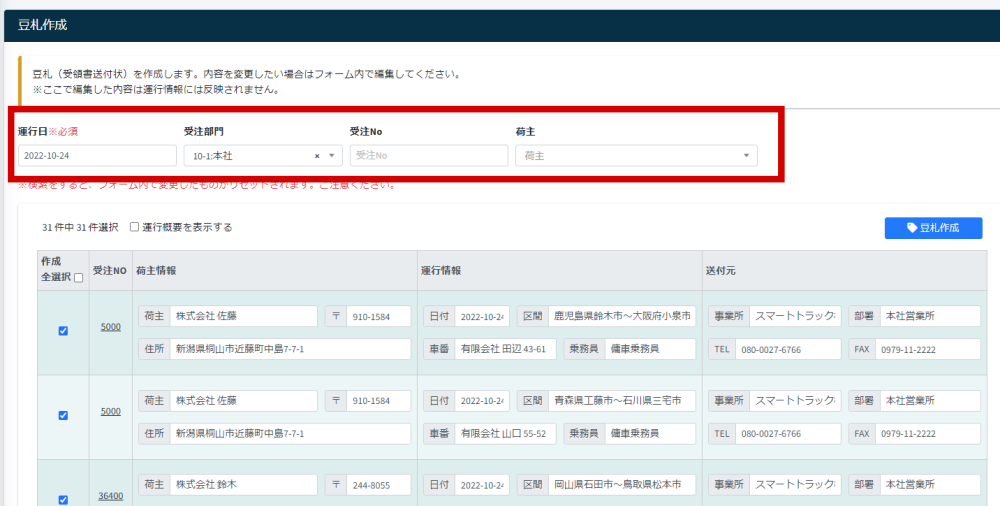Viewport: 1000px width, 506px height.
Task: Click the 受注No search input
Action: pyautogui.click(x=429, y=156)
